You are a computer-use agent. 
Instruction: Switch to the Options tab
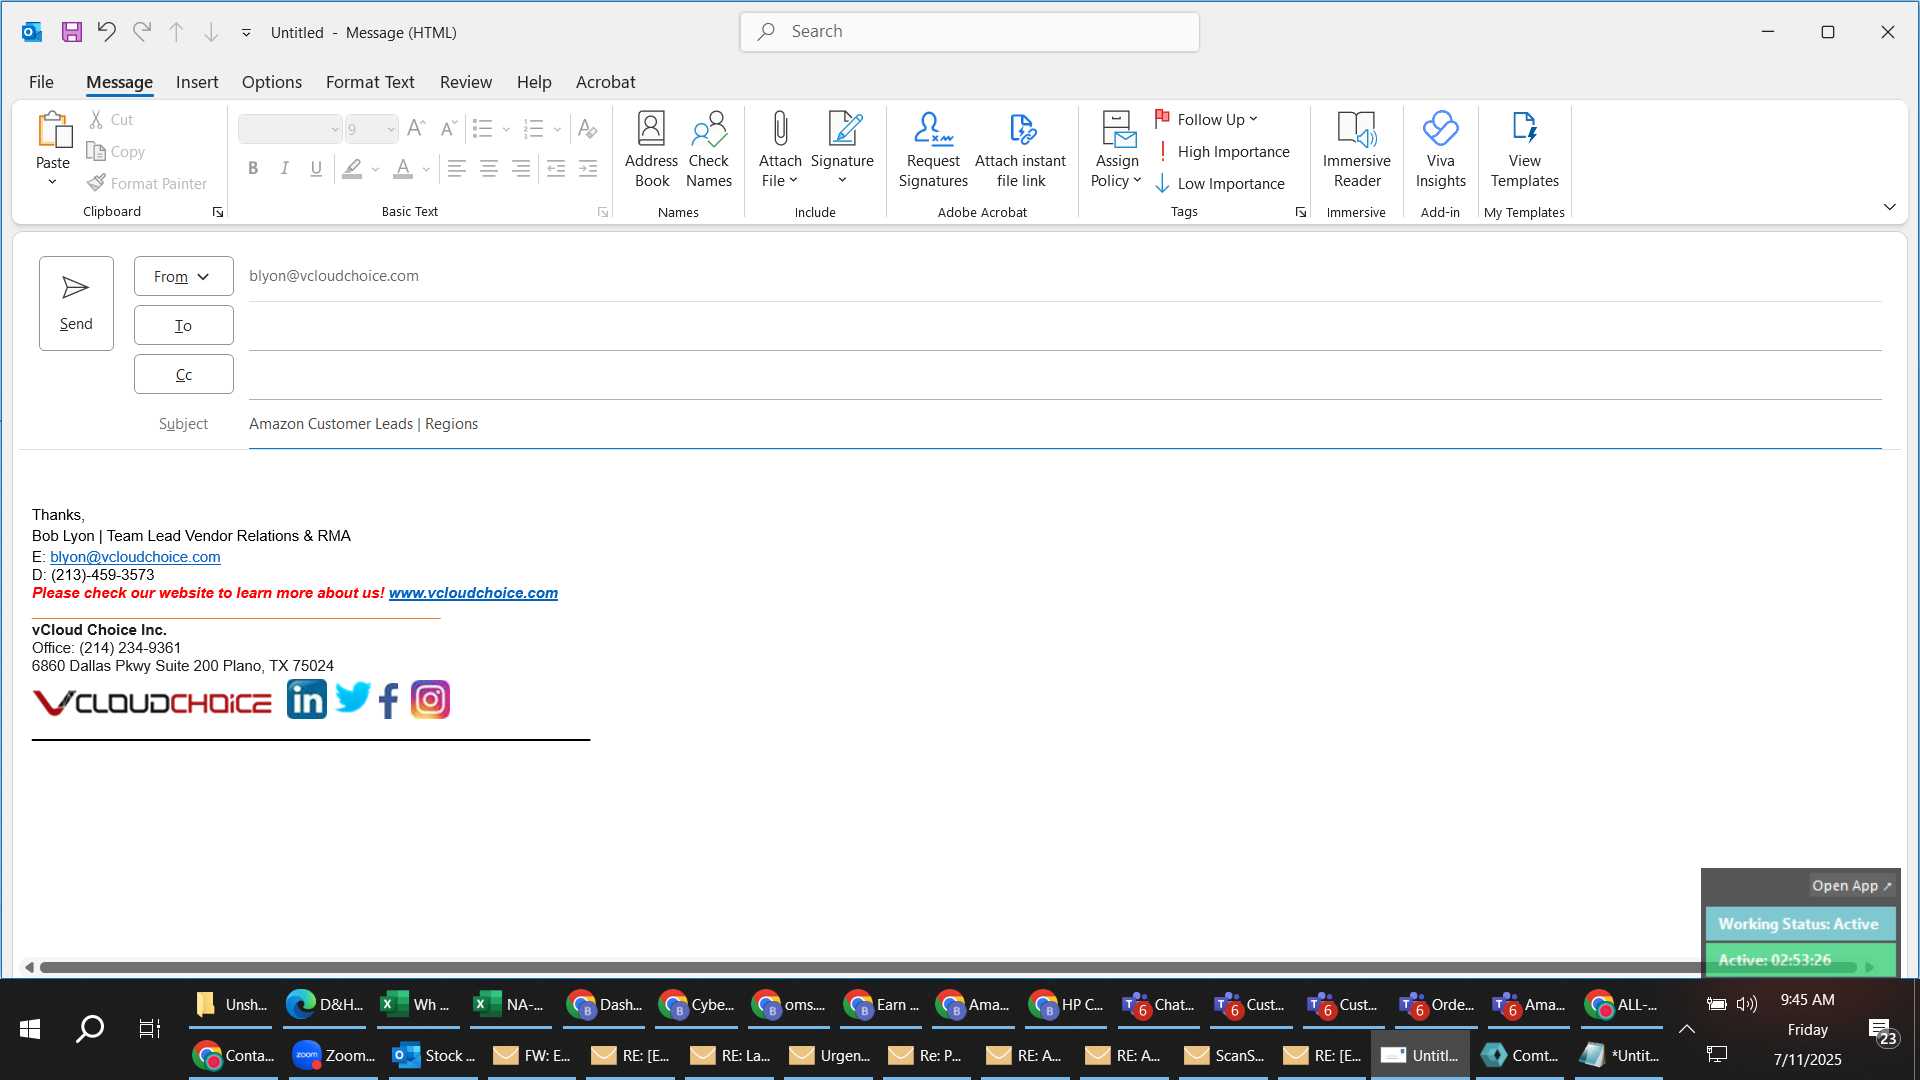(x=271, y=82)
